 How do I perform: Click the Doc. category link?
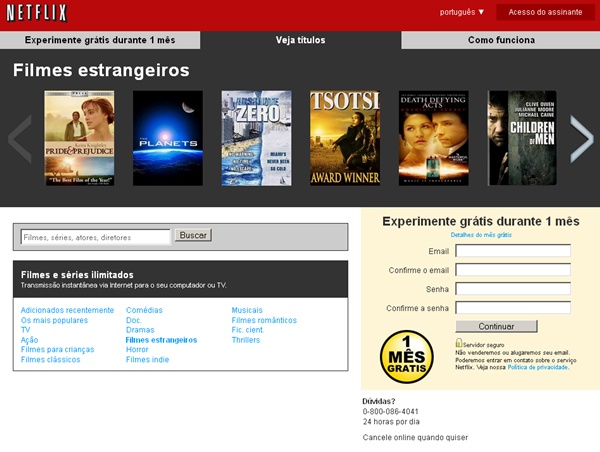coord(134,320)
